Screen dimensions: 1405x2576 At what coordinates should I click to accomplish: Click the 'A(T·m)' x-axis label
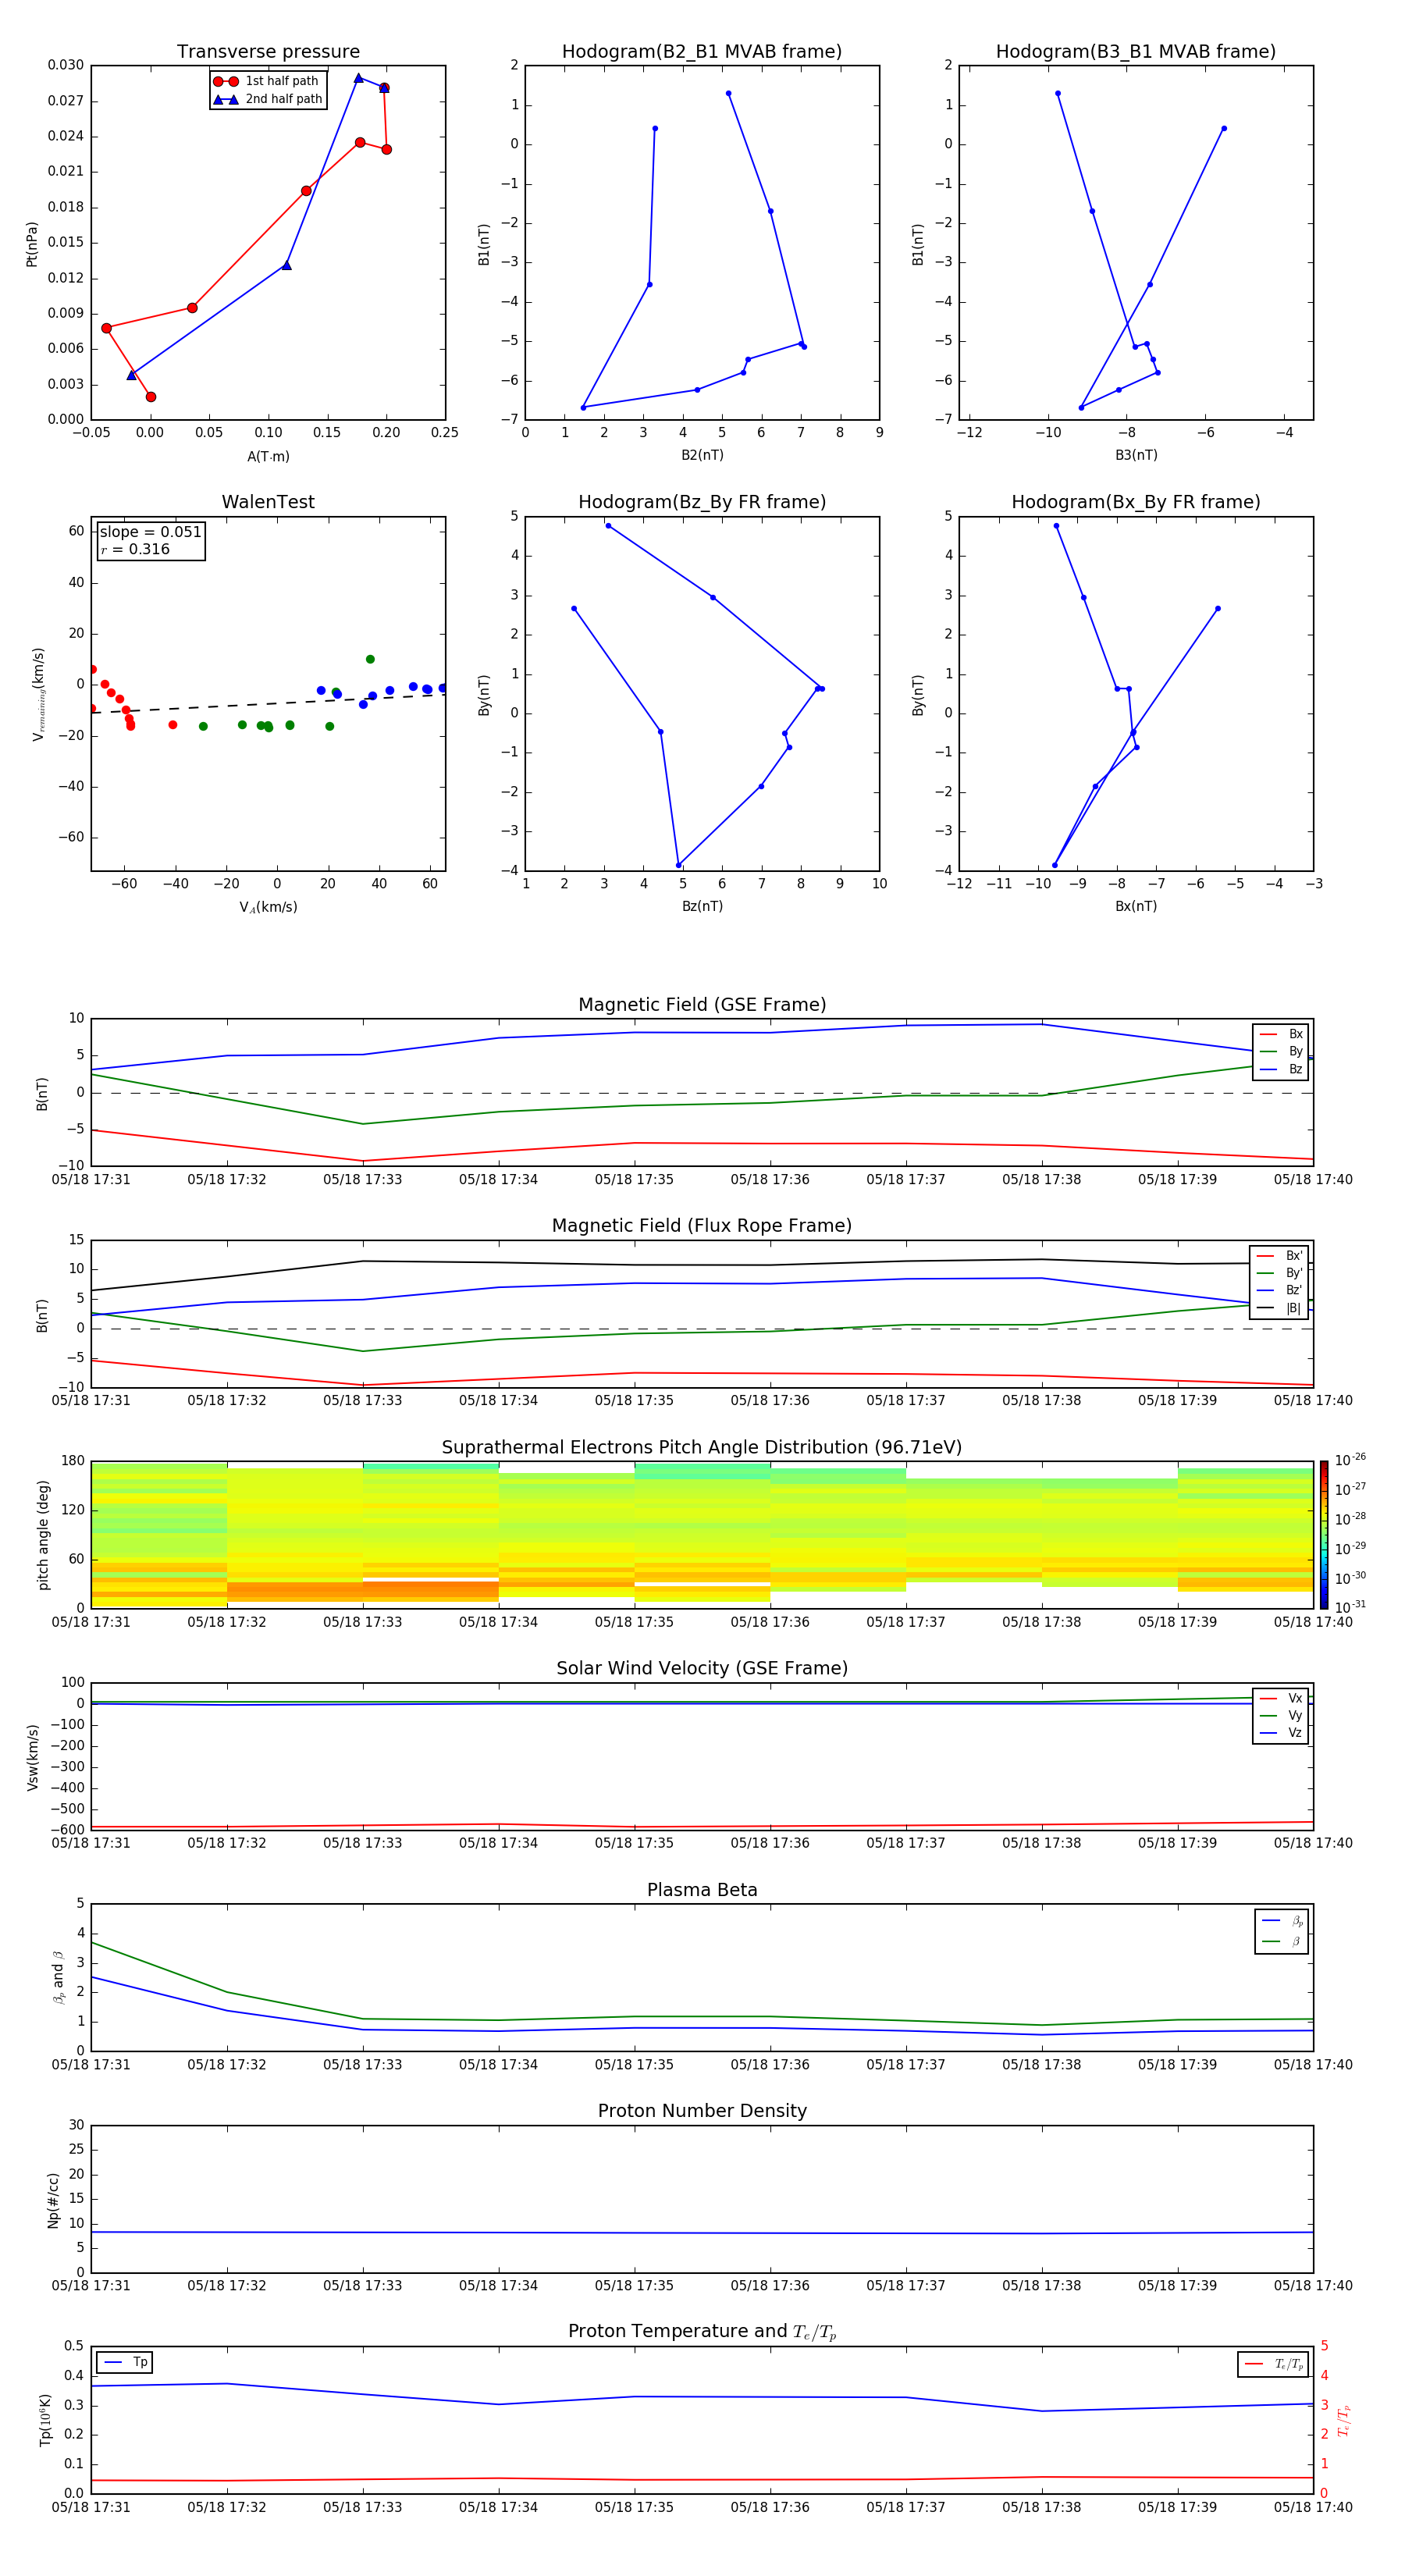pyautogui.click(x=268, y=456)
